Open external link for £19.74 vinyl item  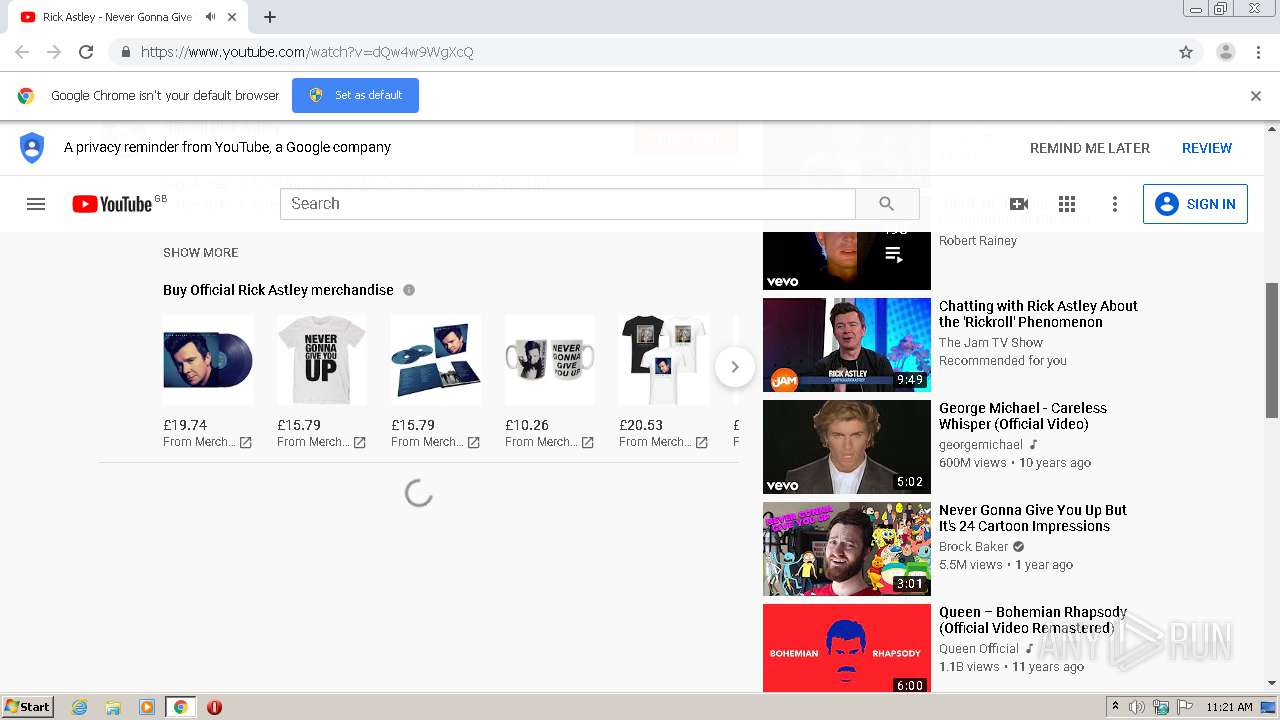[x=245, y=442]
